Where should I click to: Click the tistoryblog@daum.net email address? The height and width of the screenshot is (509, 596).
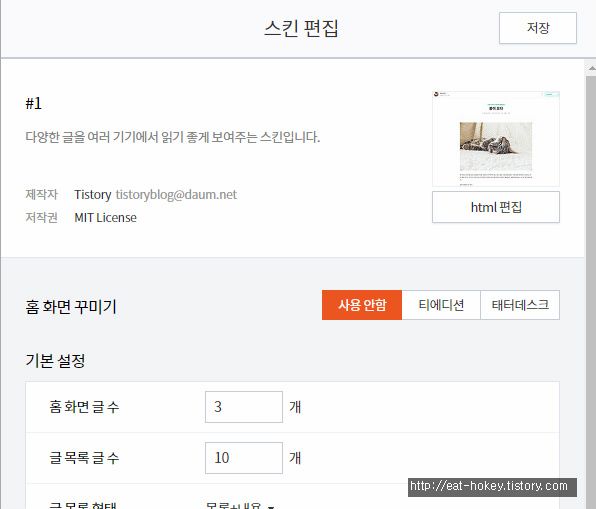[x=176, y=195]
